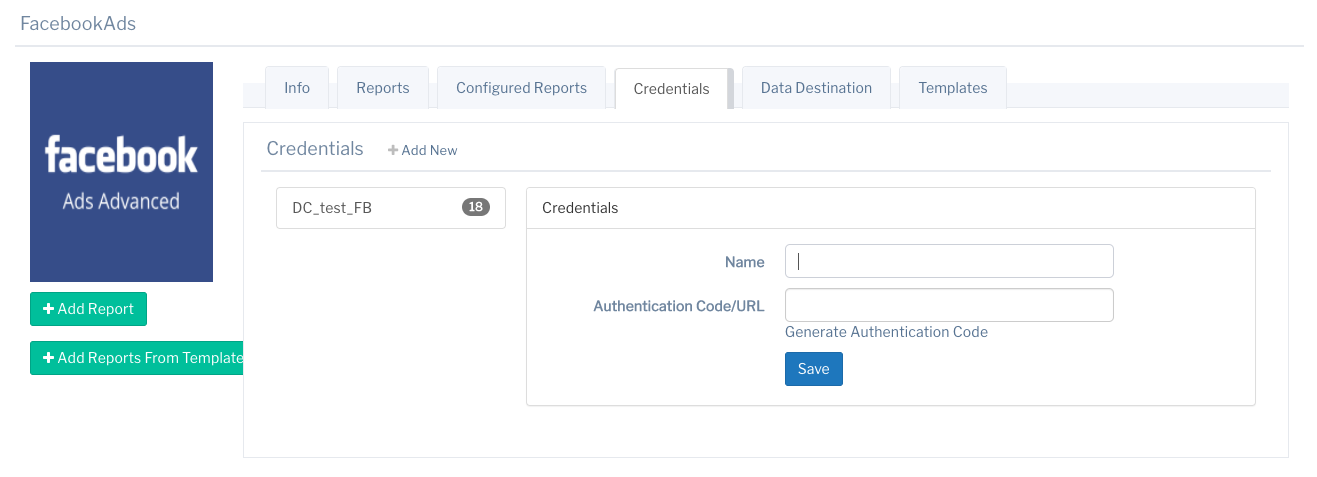Select the Credentials tab
This screenshot has height=477, width=1317.
(672, 89)
